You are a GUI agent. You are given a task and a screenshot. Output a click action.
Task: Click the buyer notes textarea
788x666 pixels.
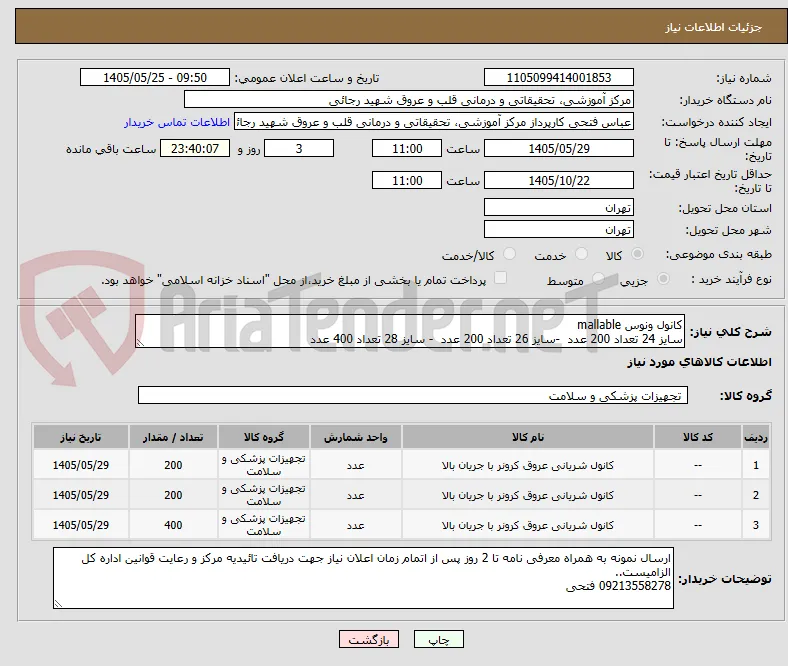click(363, 578)
